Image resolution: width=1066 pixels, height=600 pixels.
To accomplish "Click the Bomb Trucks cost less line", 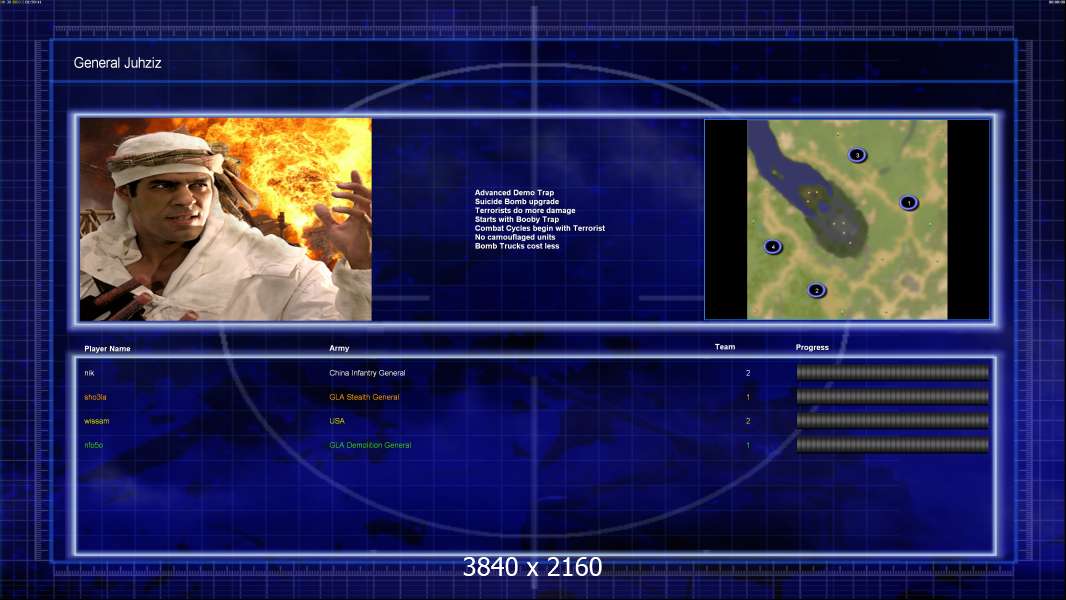I will click(517, 246).
